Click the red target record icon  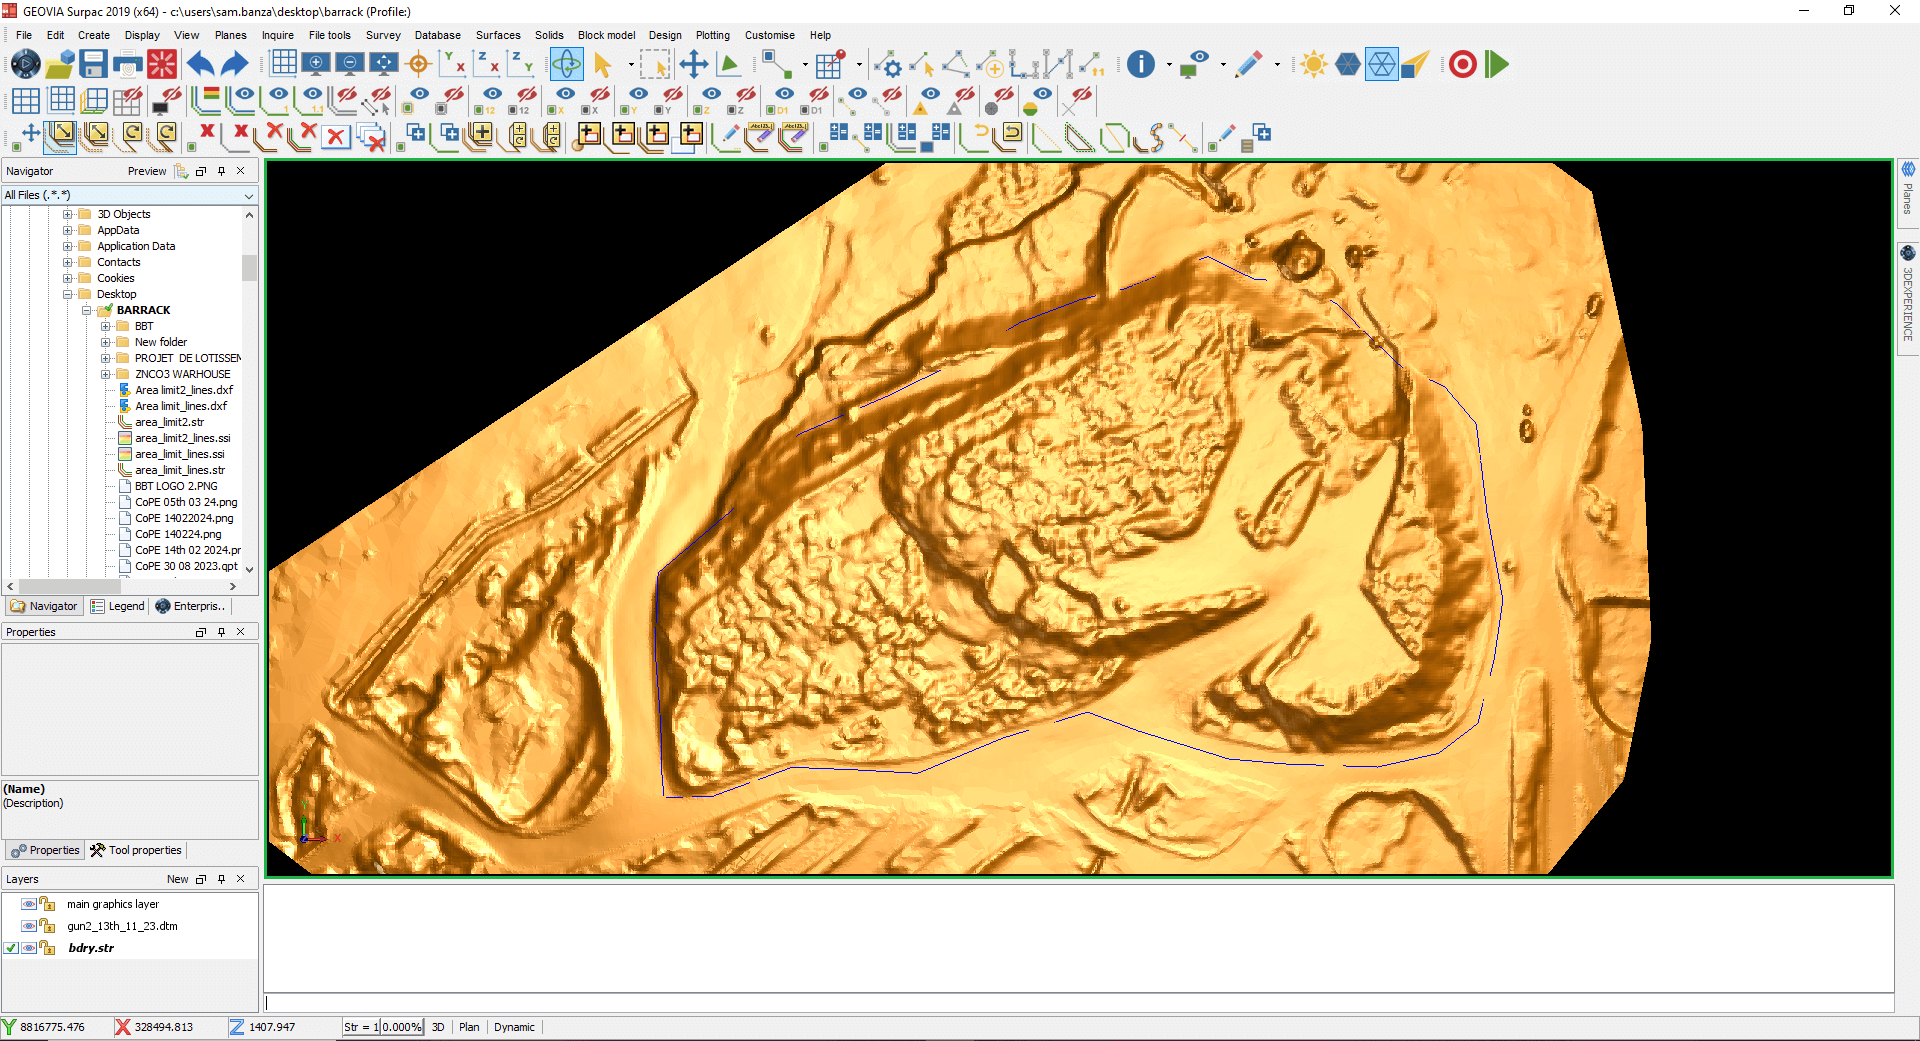pyautogui.click(x=1462, y=65)
